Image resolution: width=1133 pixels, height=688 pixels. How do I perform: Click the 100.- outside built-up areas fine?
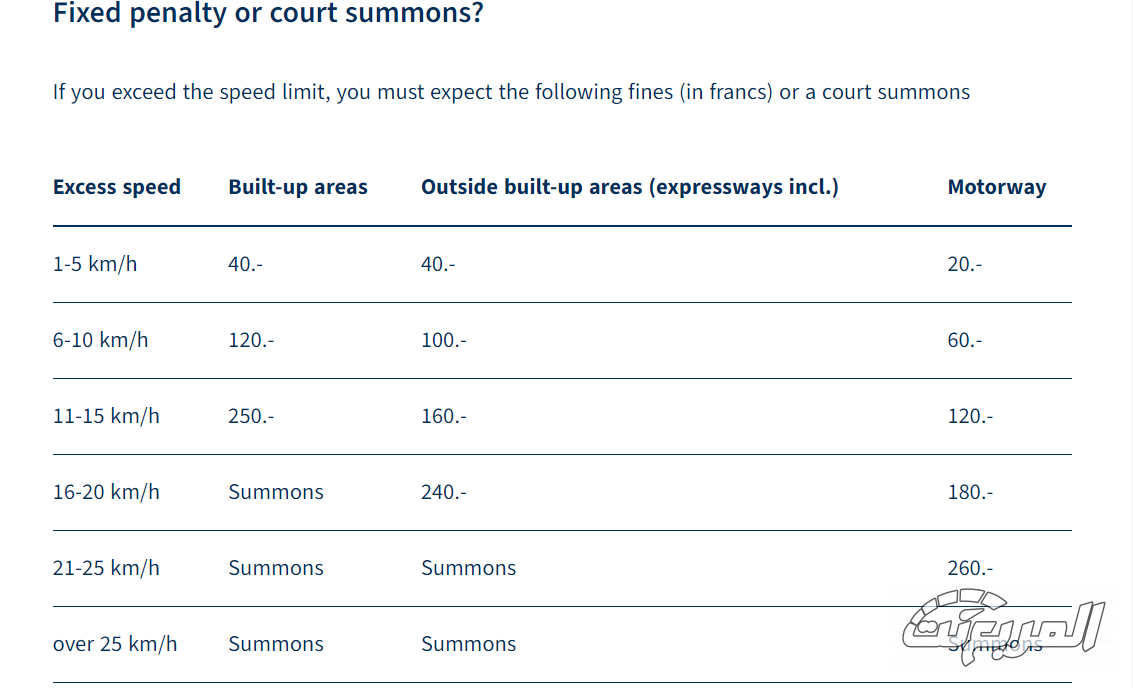pos(443,340)
